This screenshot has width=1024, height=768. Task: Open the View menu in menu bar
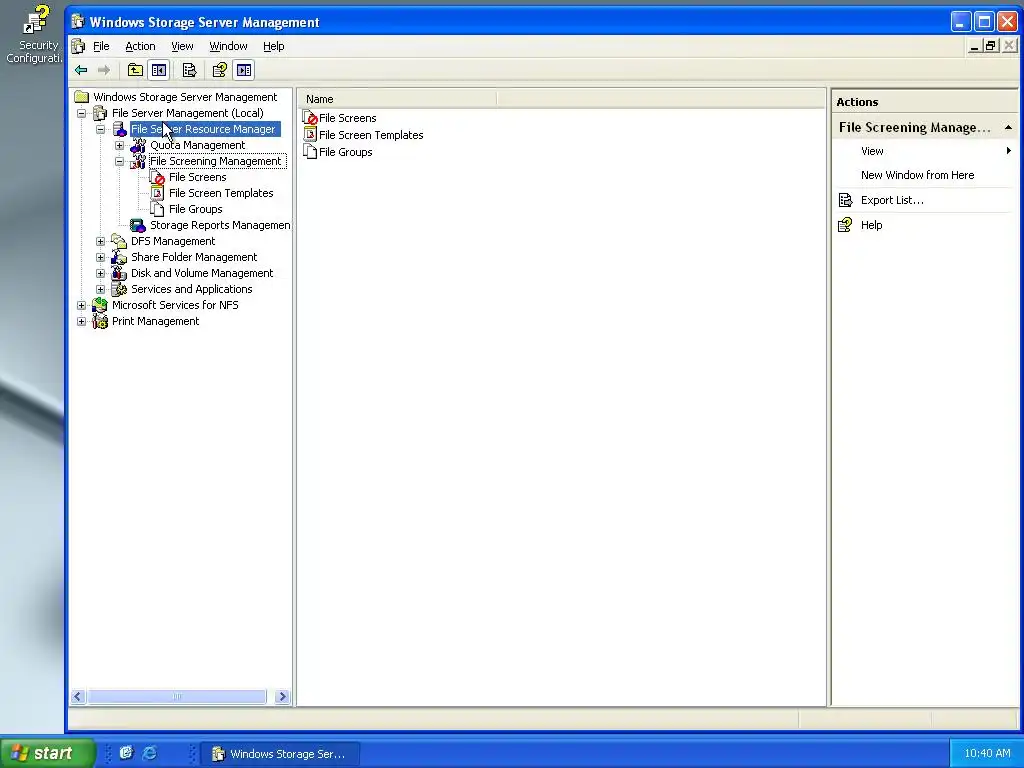click(182, 46)
